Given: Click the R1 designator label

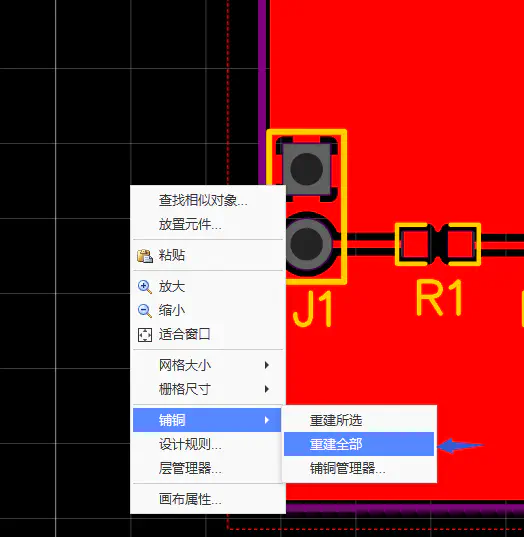Looking at the screenshot, I should [x=439, y=297].
